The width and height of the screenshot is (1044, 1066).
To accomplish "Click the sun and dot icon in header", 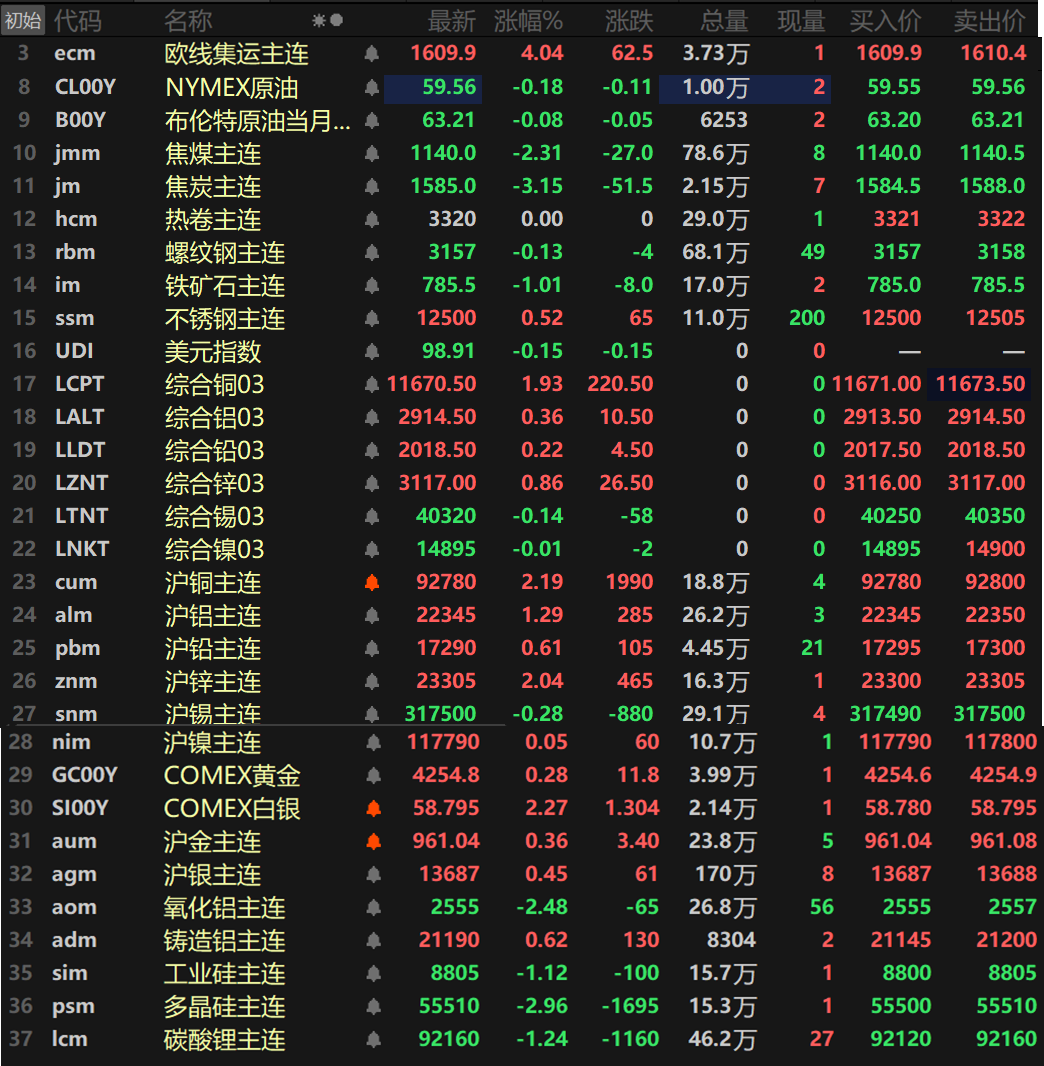I will tap(327, 20).
